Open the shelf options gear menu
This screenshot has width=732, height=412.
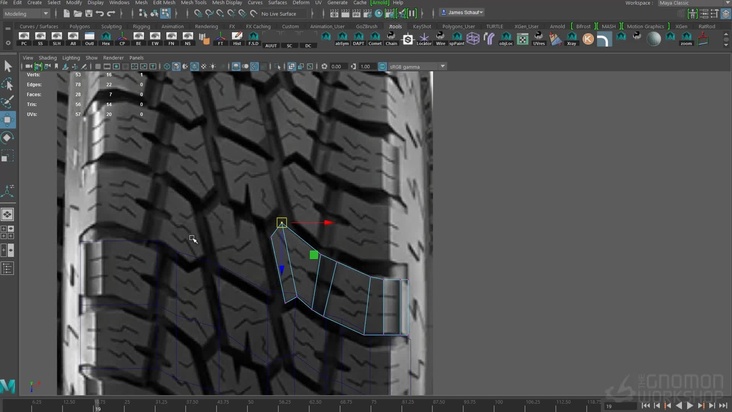pyautogui.click(x=7, y=43)
